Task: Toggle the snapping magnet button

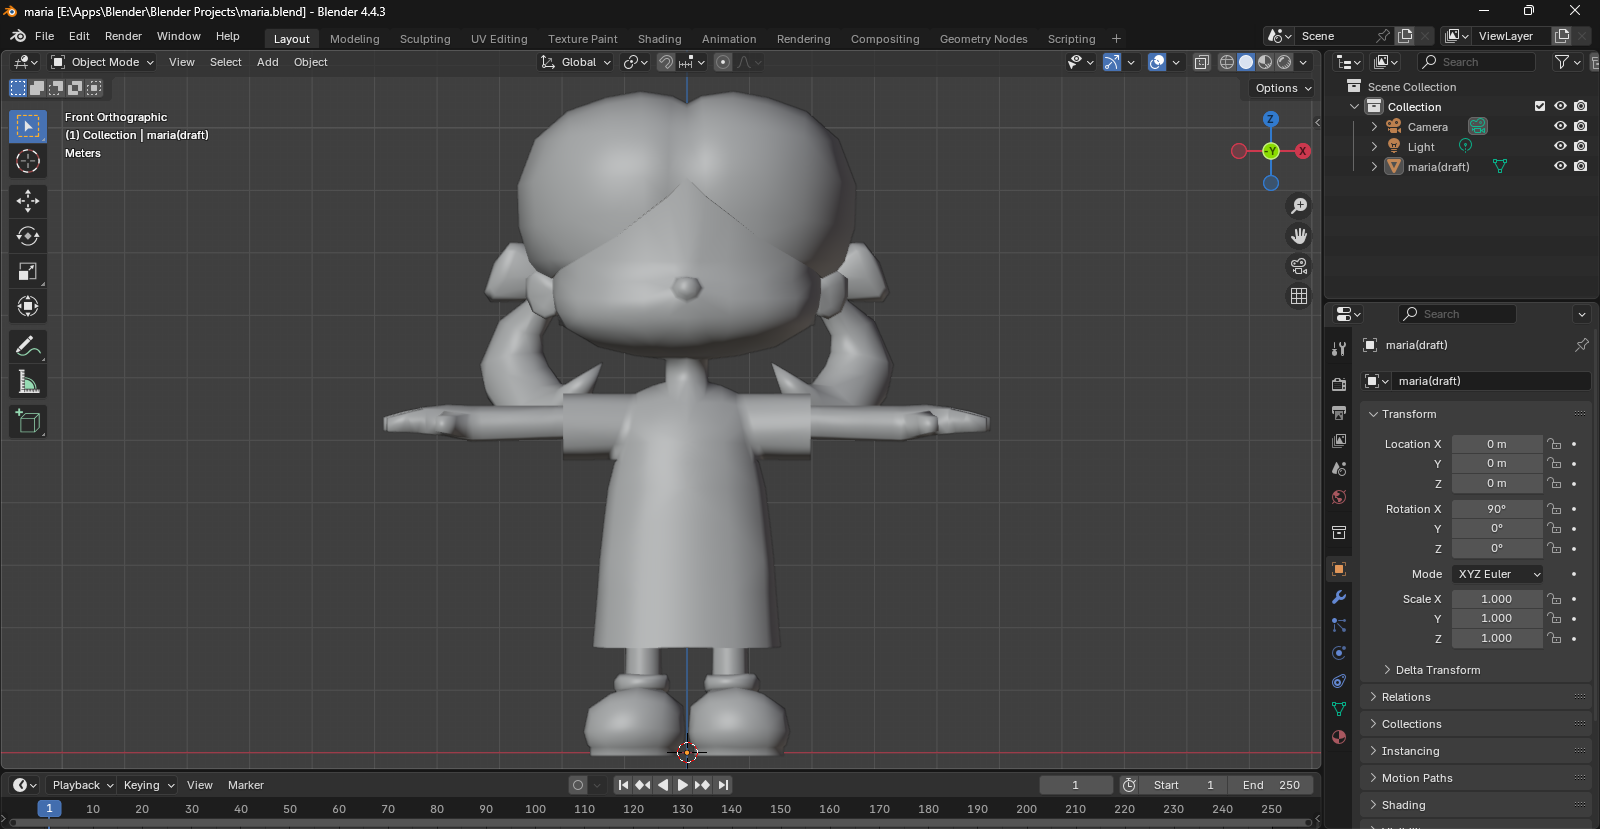Action: pyautogui.click(x=666, y=62)
